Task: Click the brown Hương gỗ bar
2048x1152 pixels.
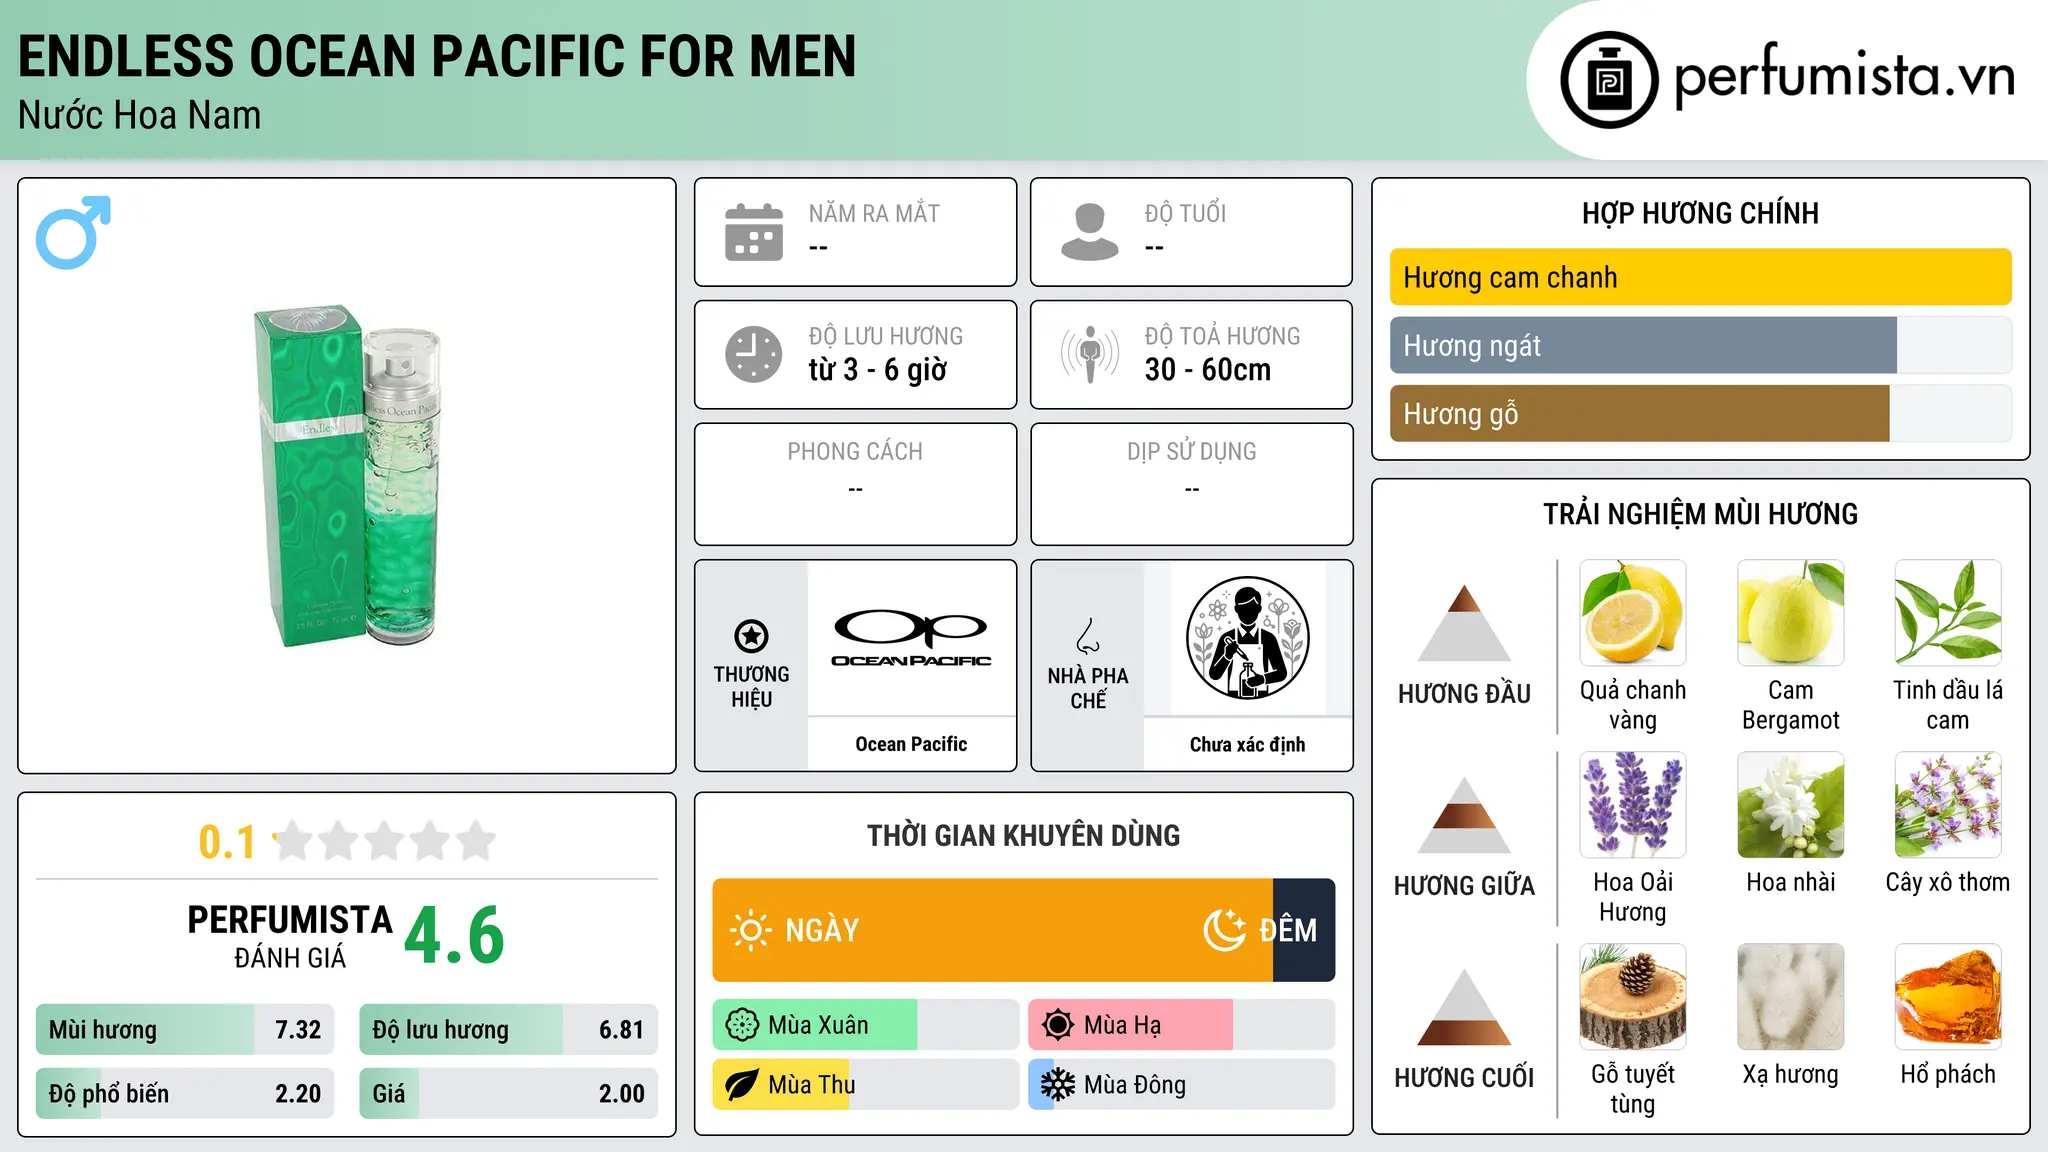Action: pyautogui.click(x=1639, y=413)
